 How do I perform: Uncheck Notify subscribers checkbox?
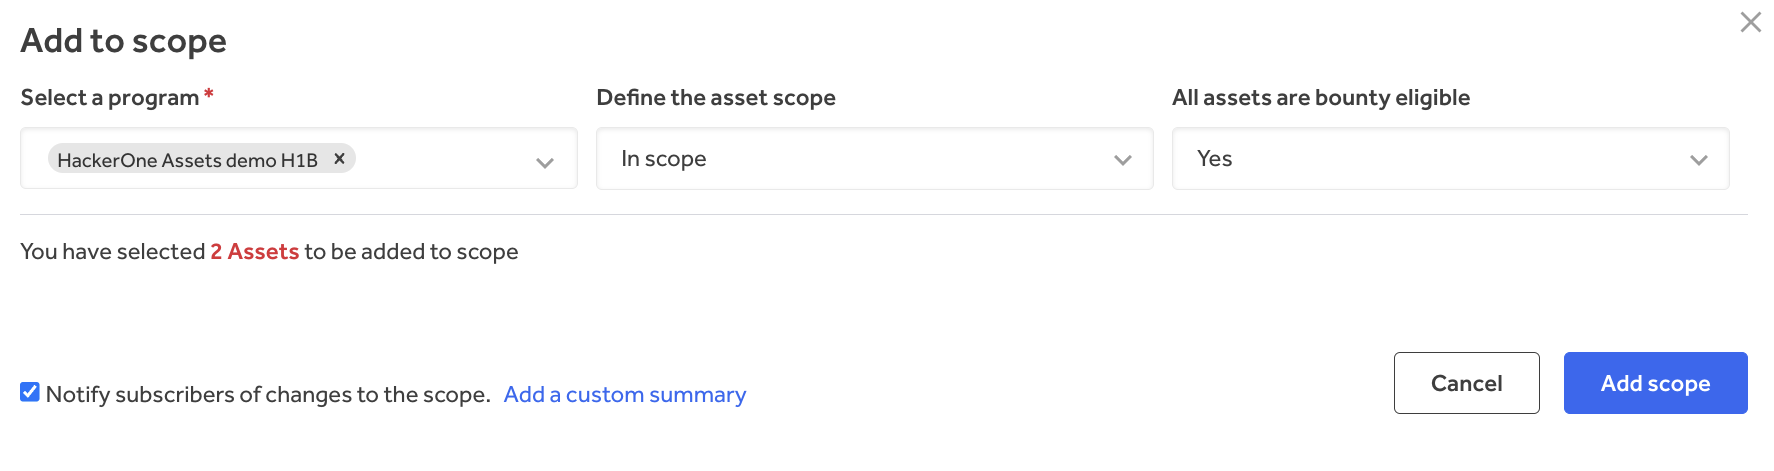click(x=30, y=392)
